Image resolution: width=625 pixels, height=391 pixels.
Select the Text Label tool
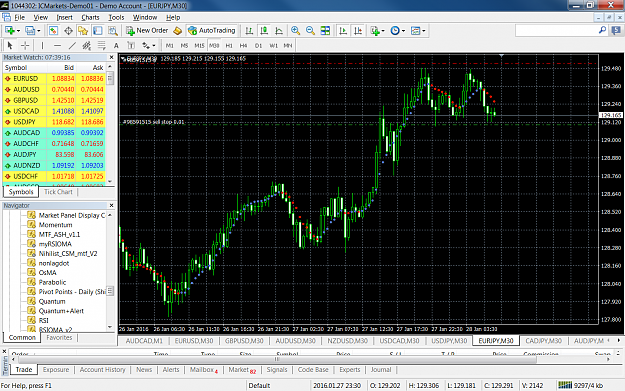(131, 45)
